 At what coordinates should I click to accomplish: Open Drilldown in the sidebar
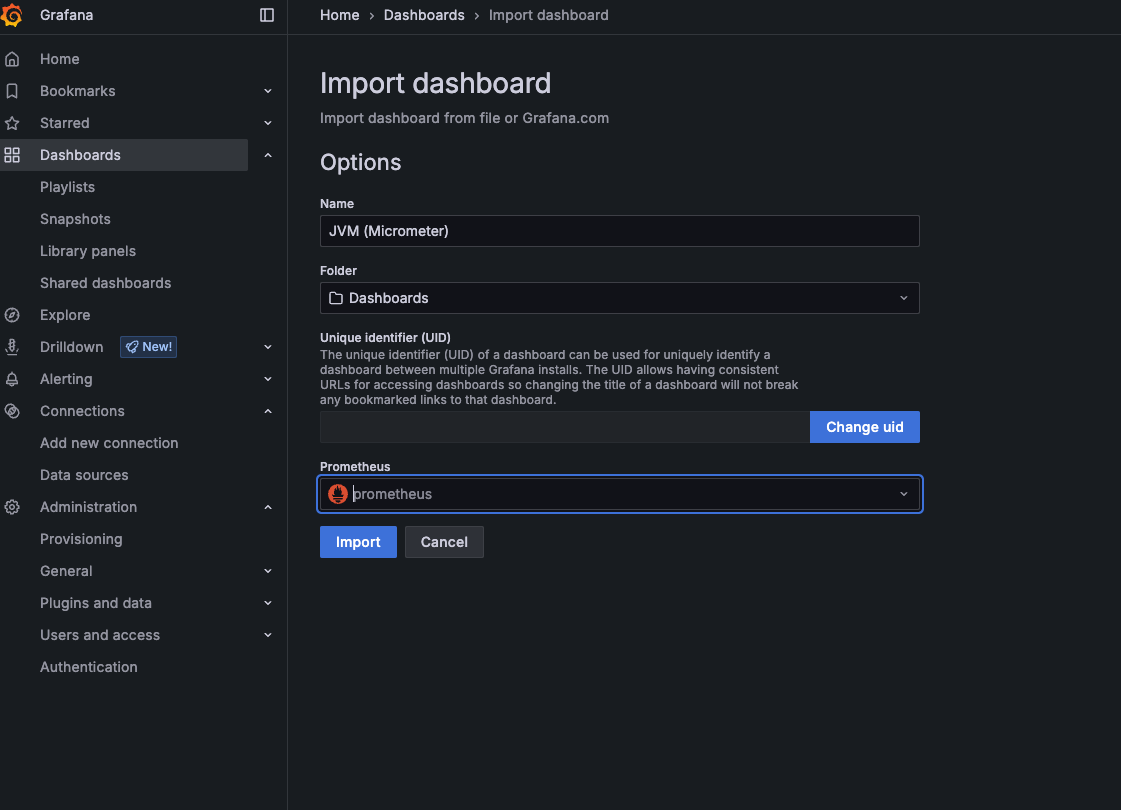pyautogui.click(x=71, y=347)
